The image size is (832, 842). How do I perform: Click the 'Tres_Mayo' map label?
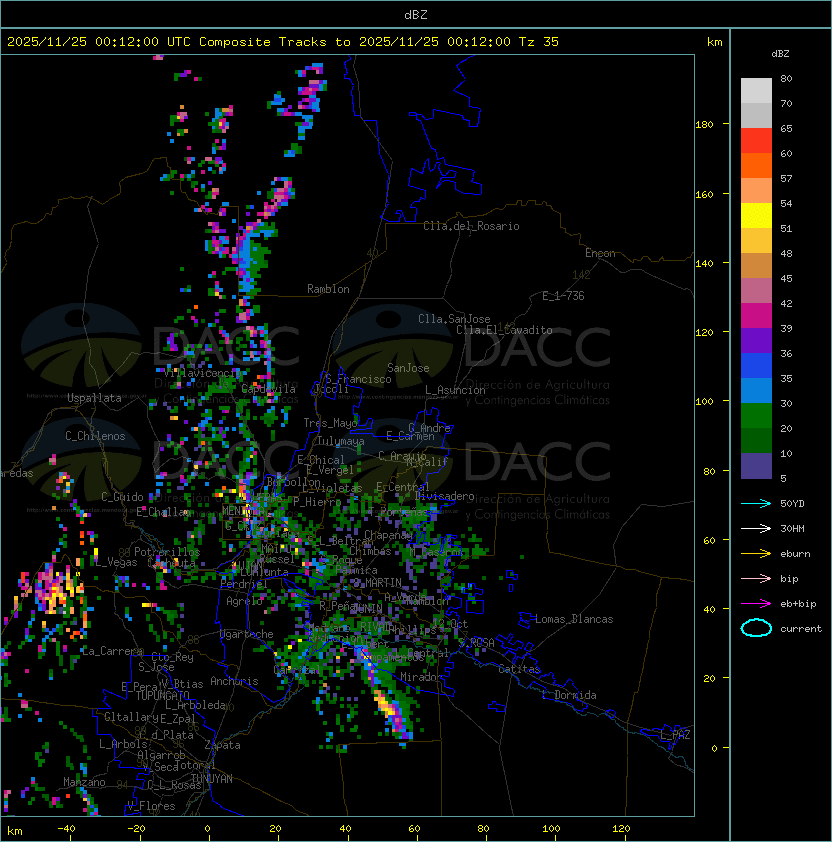tap(330, 423)
